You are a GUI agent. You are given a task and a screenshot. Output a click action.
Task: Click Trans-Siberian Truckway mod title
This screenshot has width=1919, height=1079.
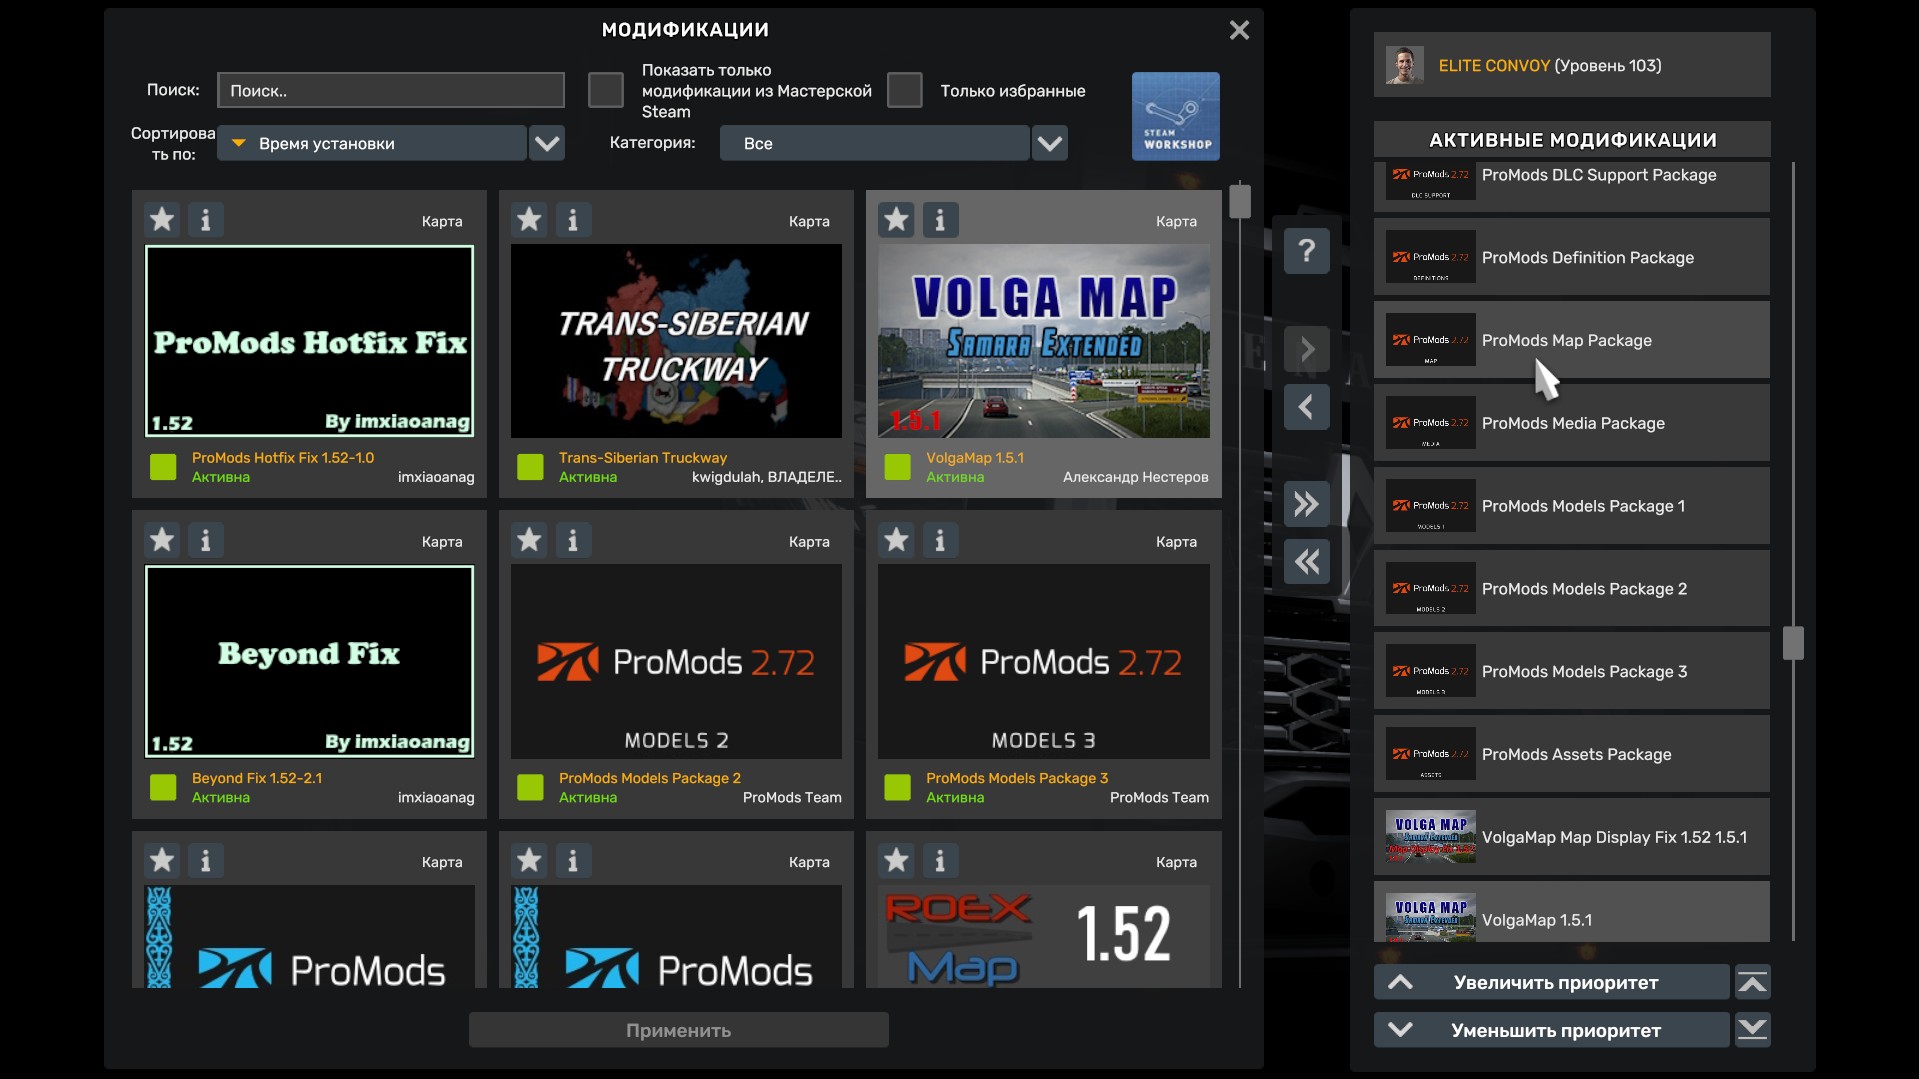click(x=643, y=457)
